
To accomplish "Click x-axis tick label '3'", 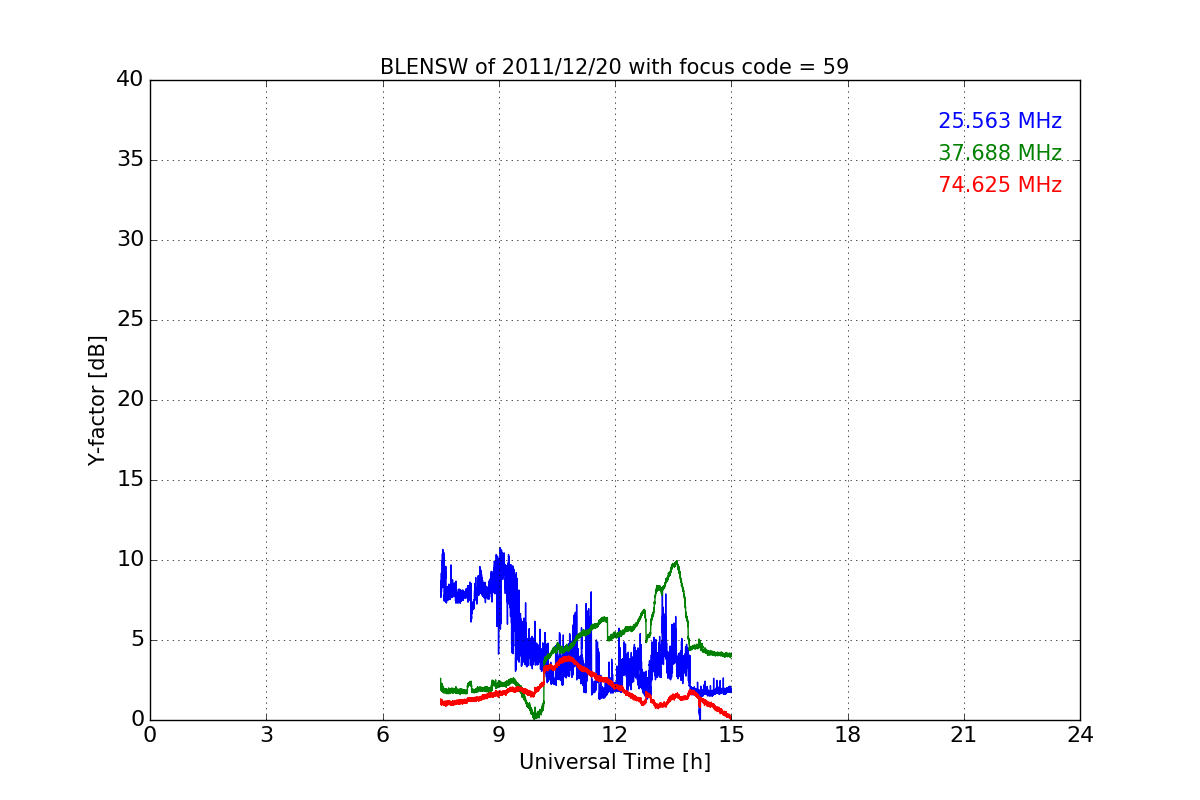I will 266,735.
